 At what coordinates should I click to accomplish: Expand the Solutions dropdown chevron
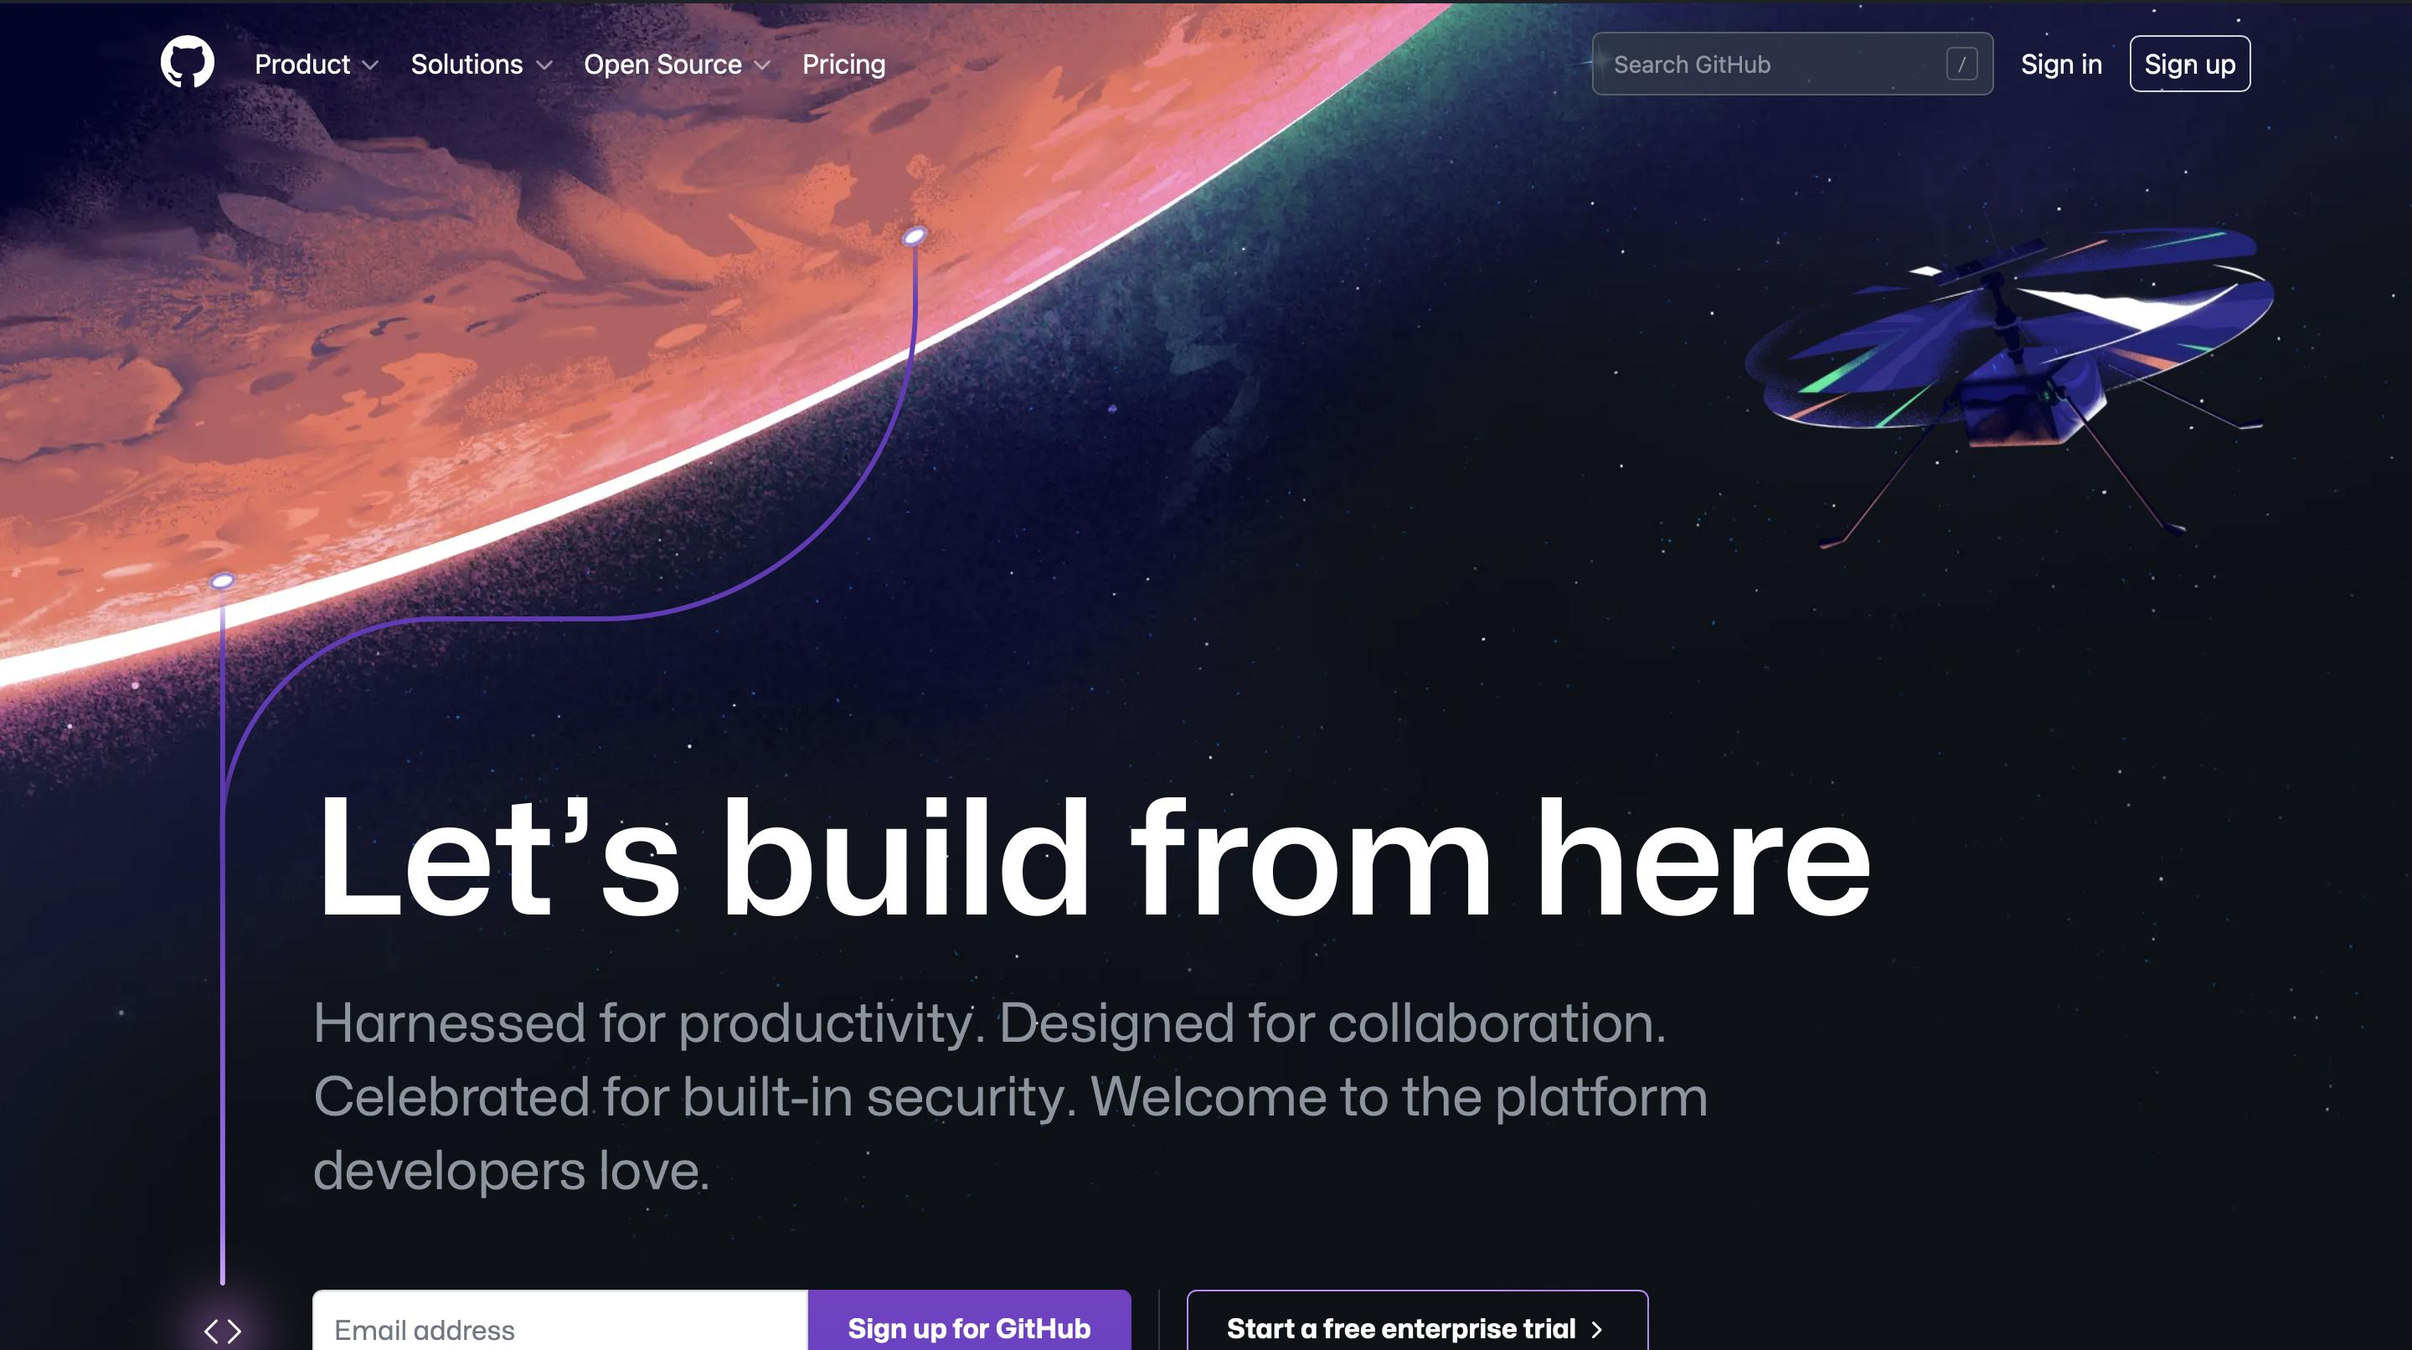(x=544, y=65)
